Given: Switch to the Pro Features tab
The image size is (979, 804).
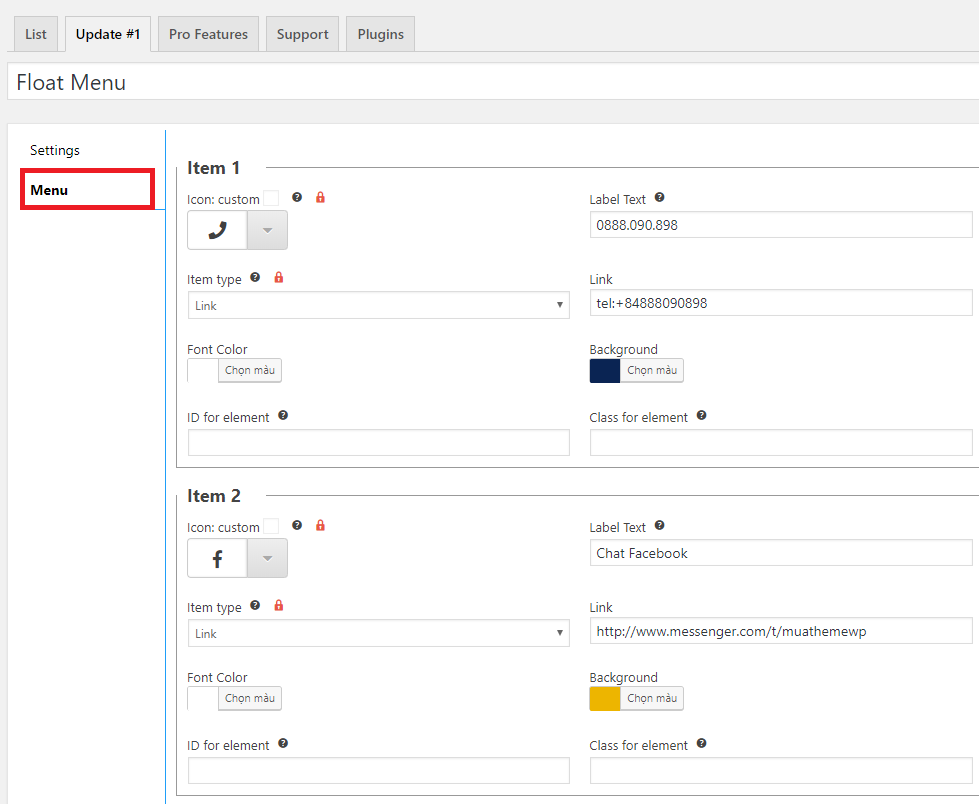Looking at the screenshot, I should point(208,34).
